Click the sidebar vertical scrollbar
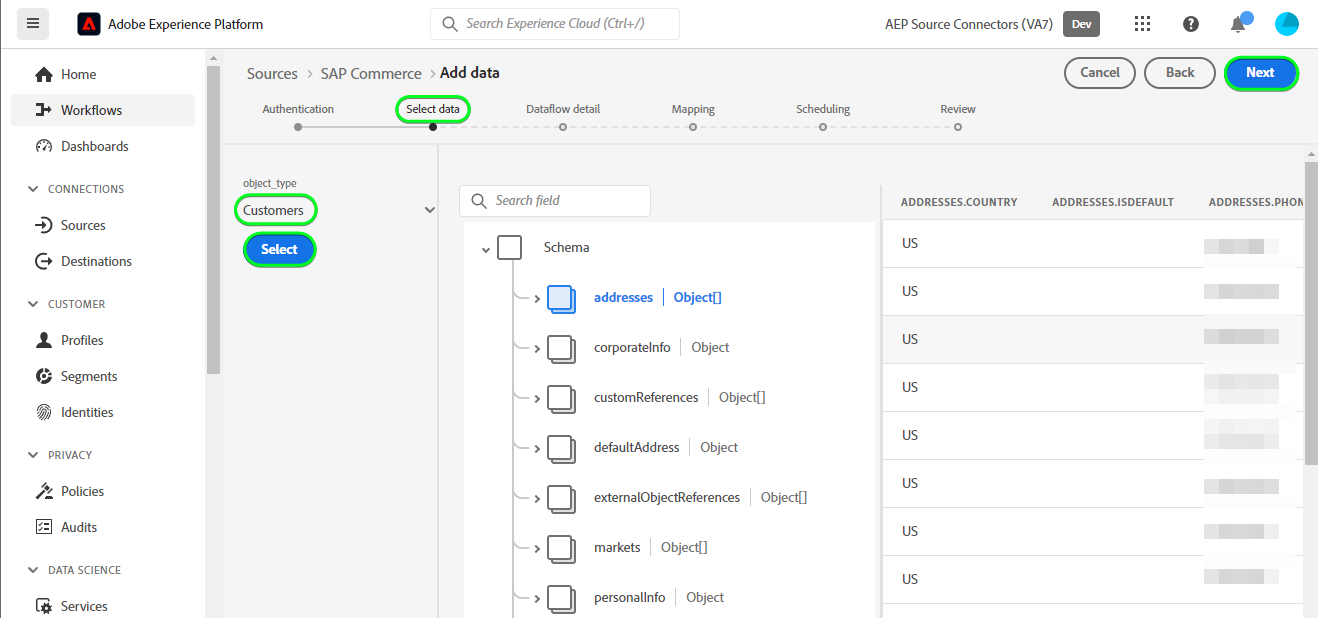1318x618 pixels. coord(212,220)
